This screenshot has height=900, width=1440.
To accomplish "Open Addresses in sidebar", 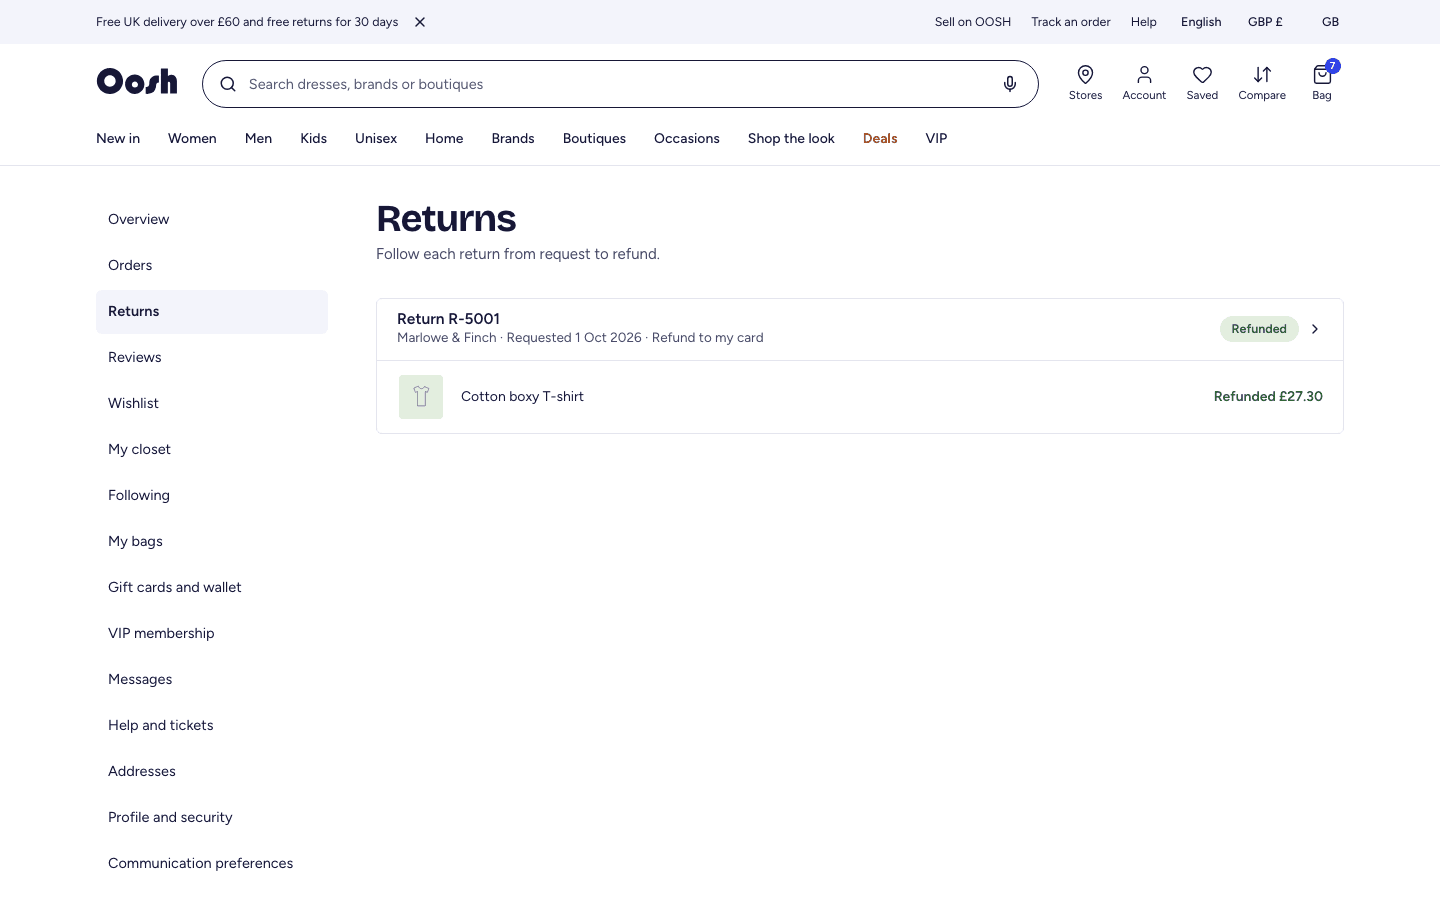I will tap(212, 772).
